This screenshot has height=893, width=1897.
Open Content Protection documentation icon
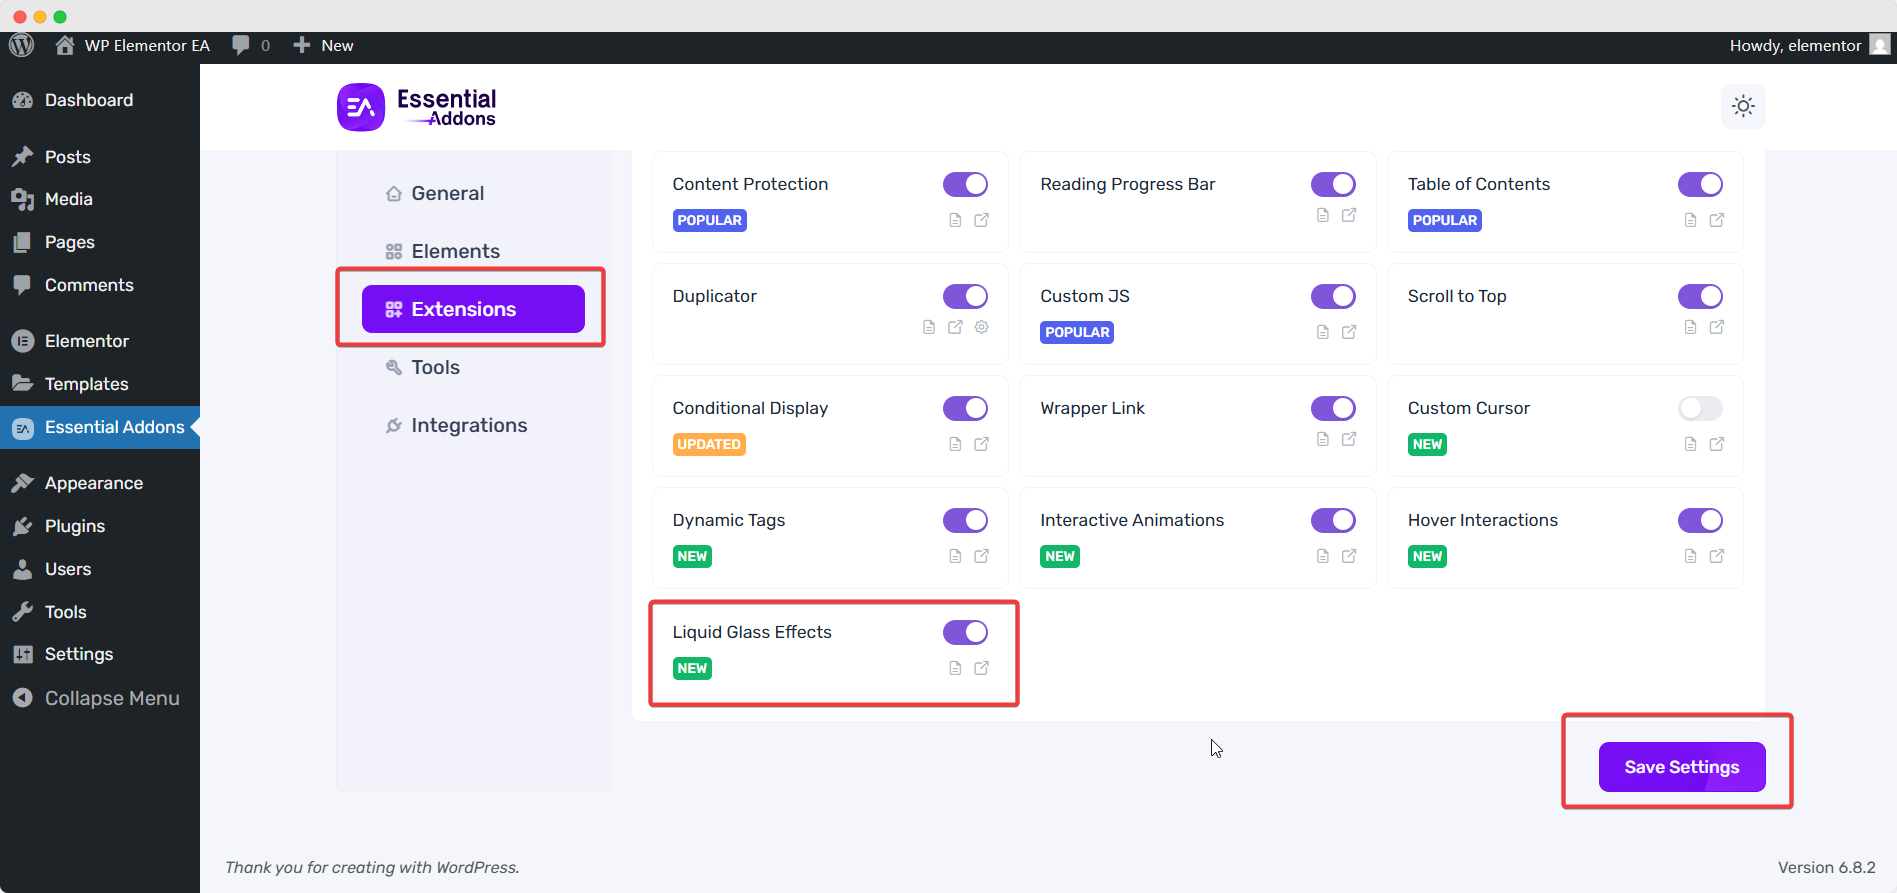coord(955,220)
